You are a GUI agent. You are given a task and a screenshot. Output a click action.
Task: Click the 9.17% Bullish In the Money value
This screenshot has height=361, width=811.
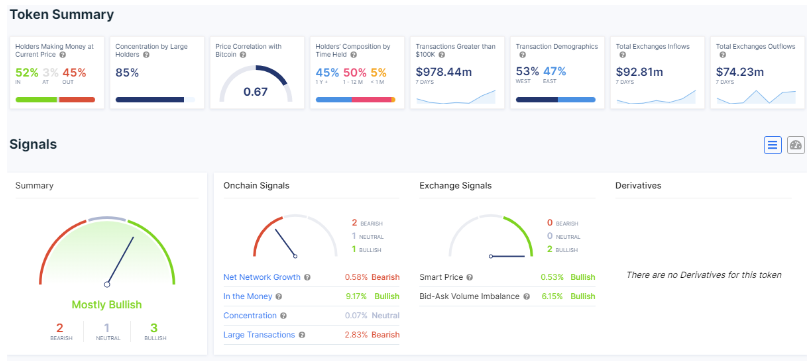click(x=372, y=296)
